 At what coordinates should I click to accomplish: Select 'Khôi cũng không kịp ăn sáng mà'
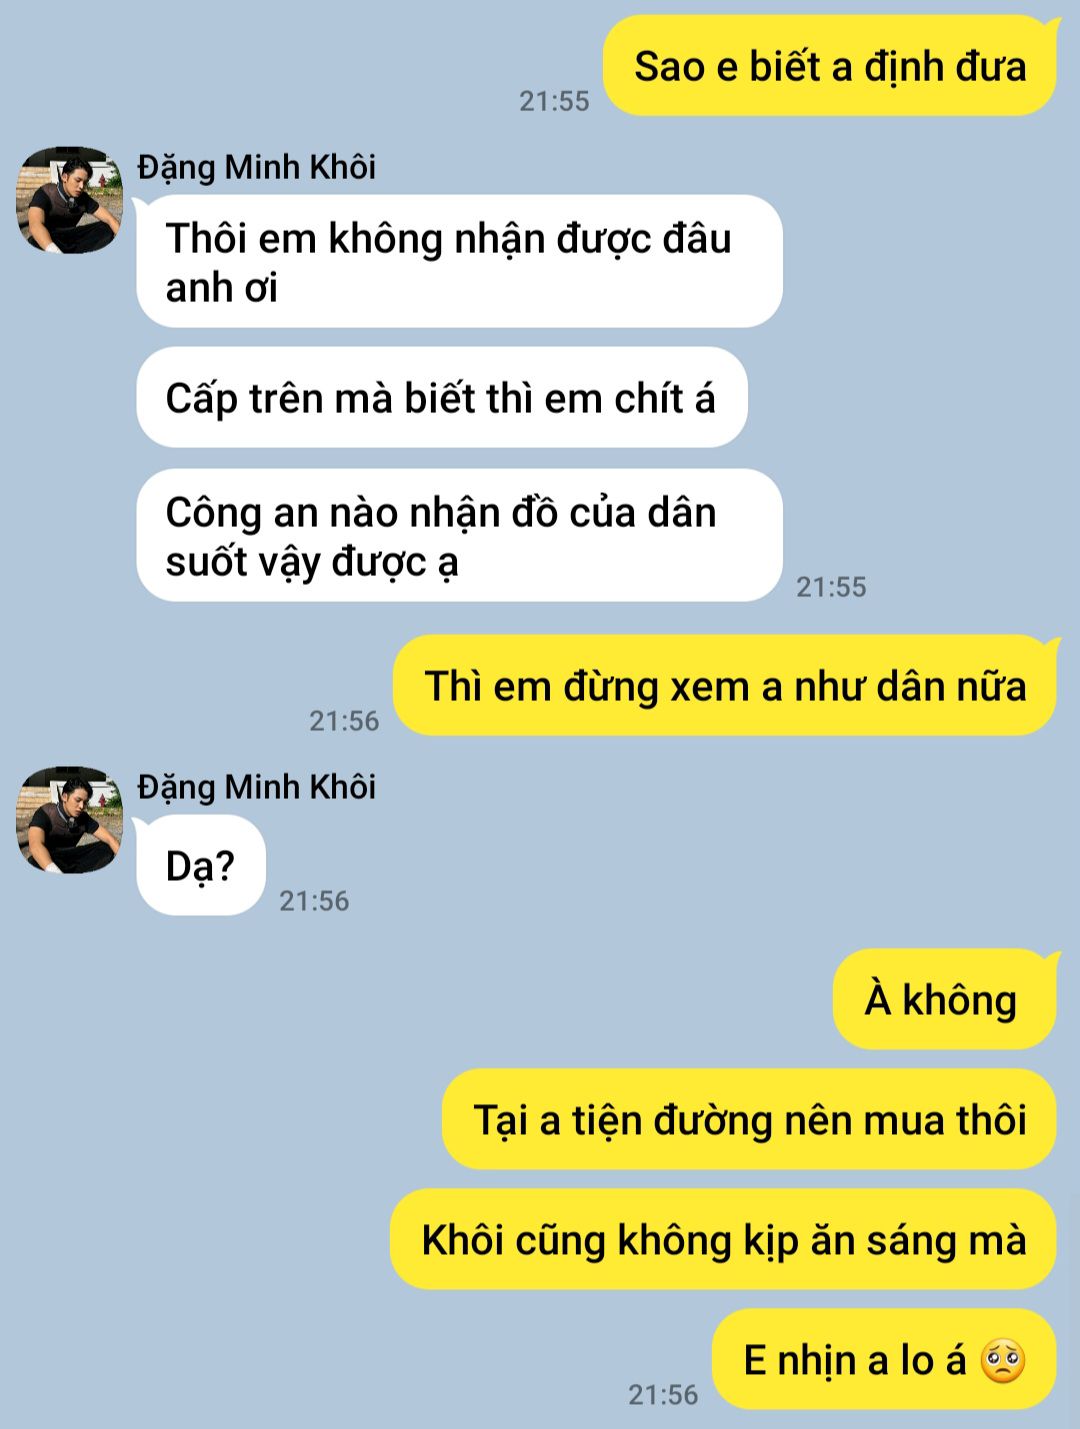click(723, 1239)
